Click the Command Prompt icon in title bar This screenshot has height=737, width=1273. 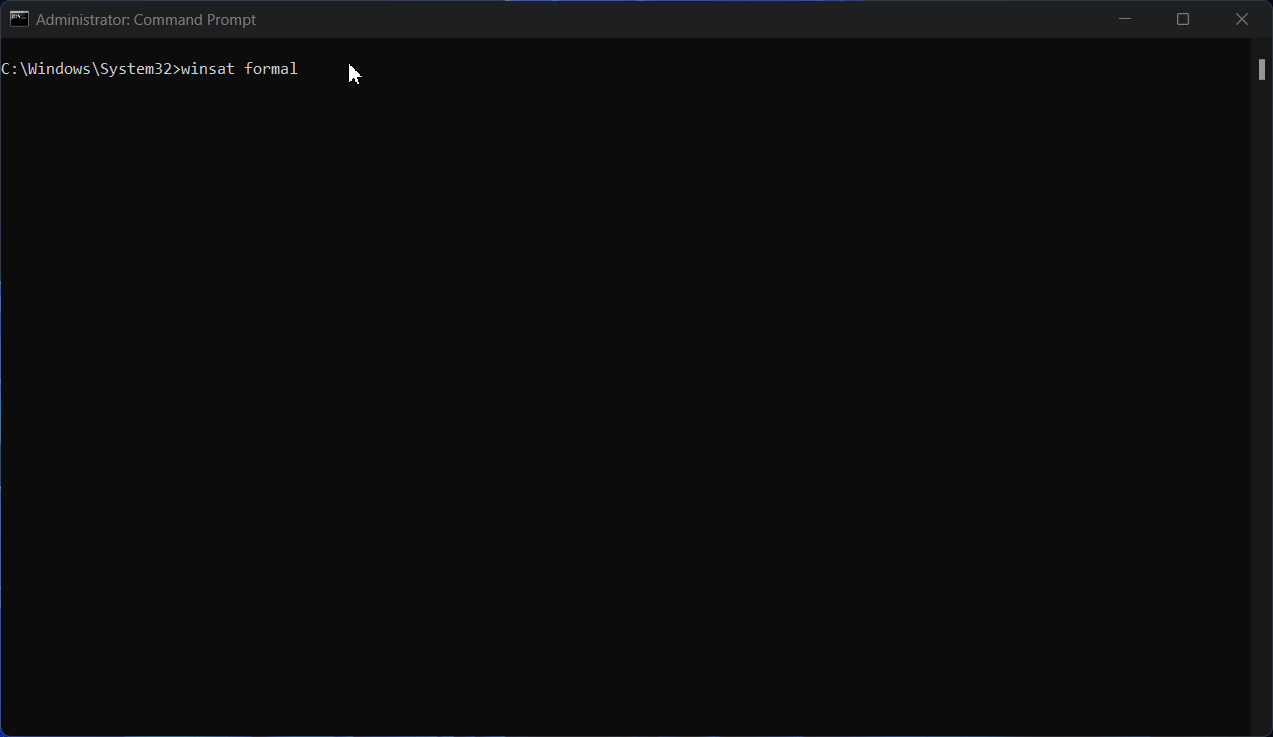coord(19,19)
